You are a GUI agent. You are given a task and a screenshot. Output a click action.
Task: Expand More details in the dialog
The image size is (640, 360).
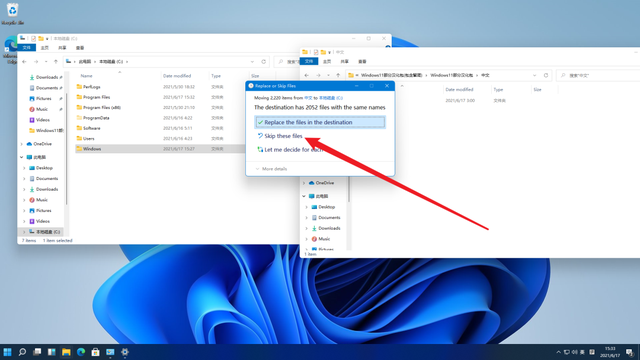tap(271, 169)
